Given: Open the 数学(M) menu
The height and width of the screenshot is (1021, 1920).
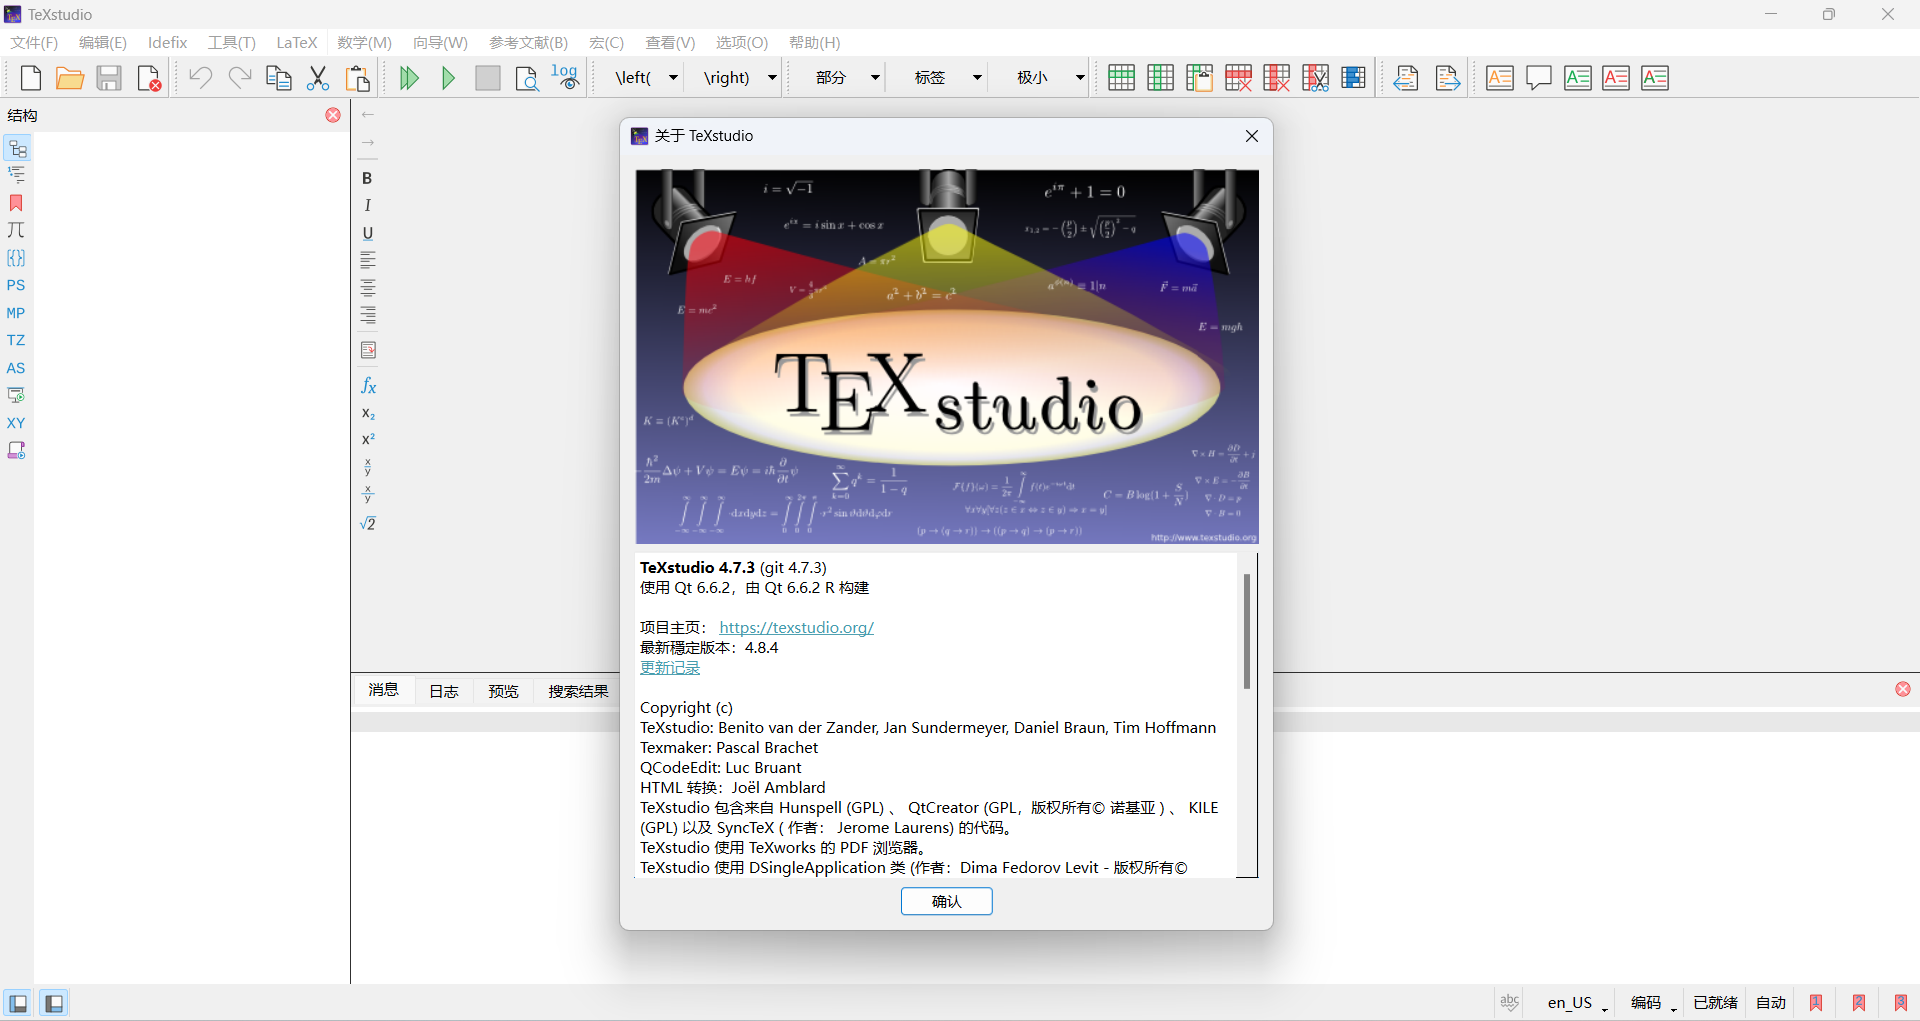Looking at the screenshot, I should point(365,43).
